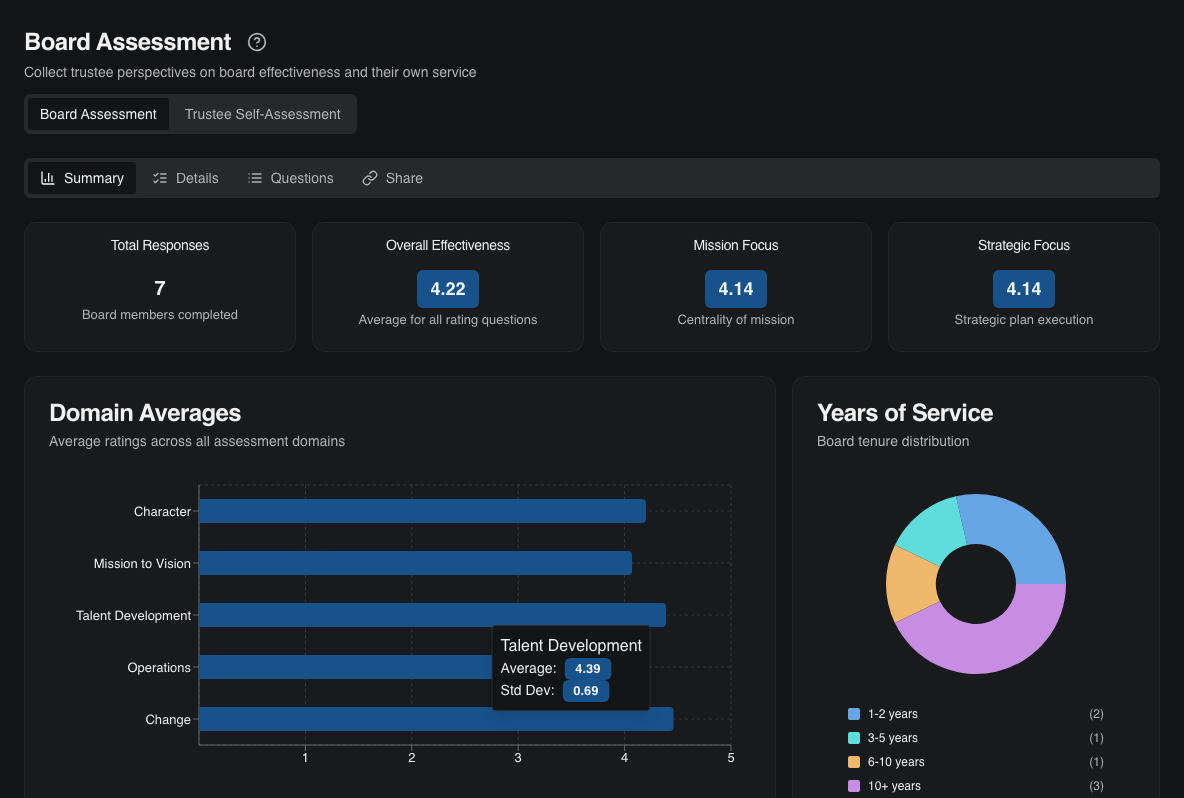Image resolution: width=1184 pixels, height=798 pixels.
Task: Click the checklist icon in Details tab
Action: (x=159, y=178)
